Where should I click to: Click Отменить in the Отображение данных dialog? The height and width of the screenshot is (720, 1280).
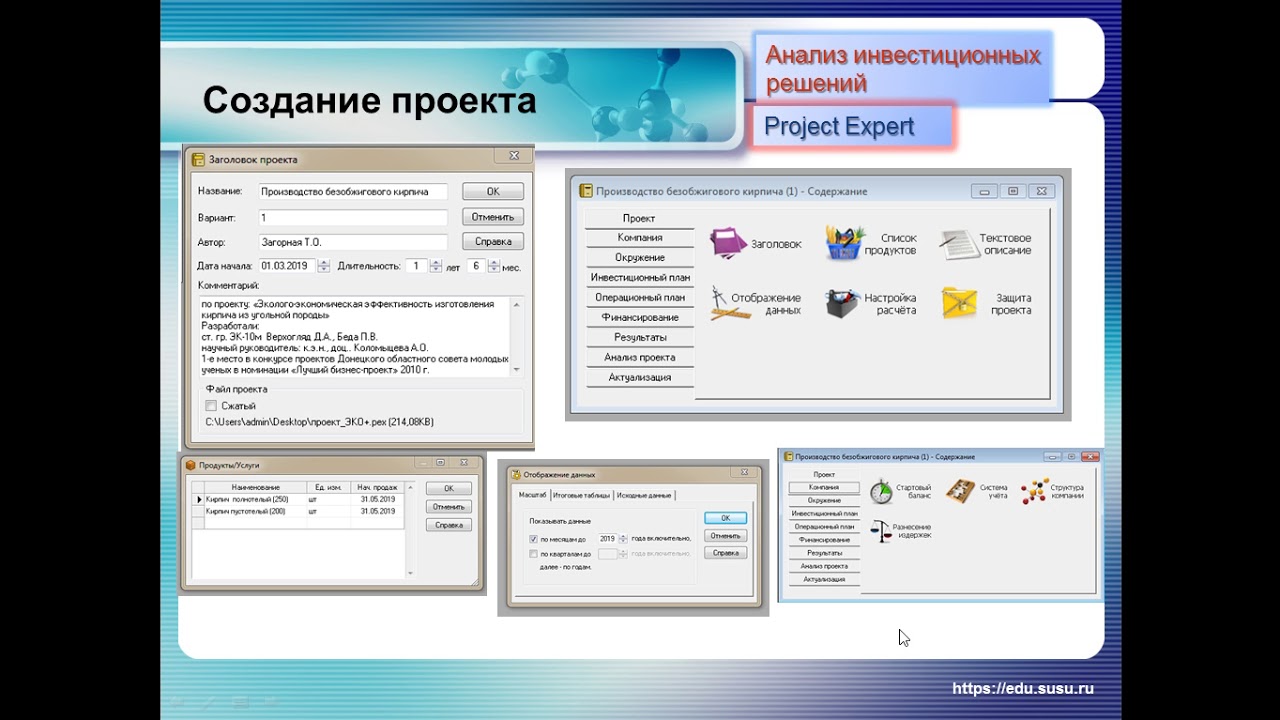pyautogui.click(x=725, y=535)
